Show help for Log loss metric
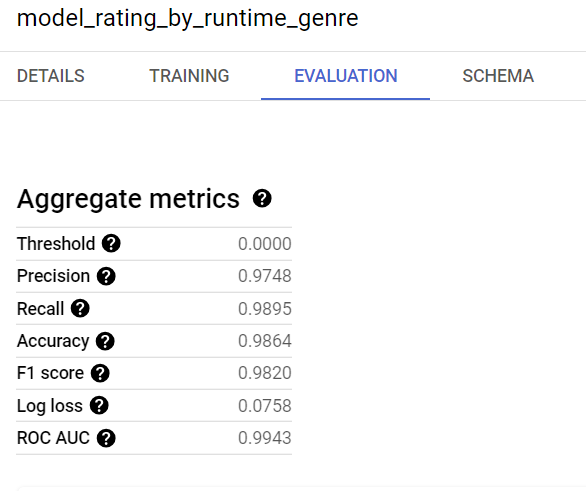 (99, 406)
